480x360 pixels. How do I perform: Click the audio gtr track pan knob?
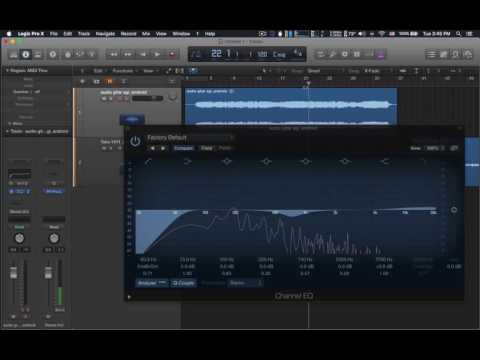pos(172,97)
